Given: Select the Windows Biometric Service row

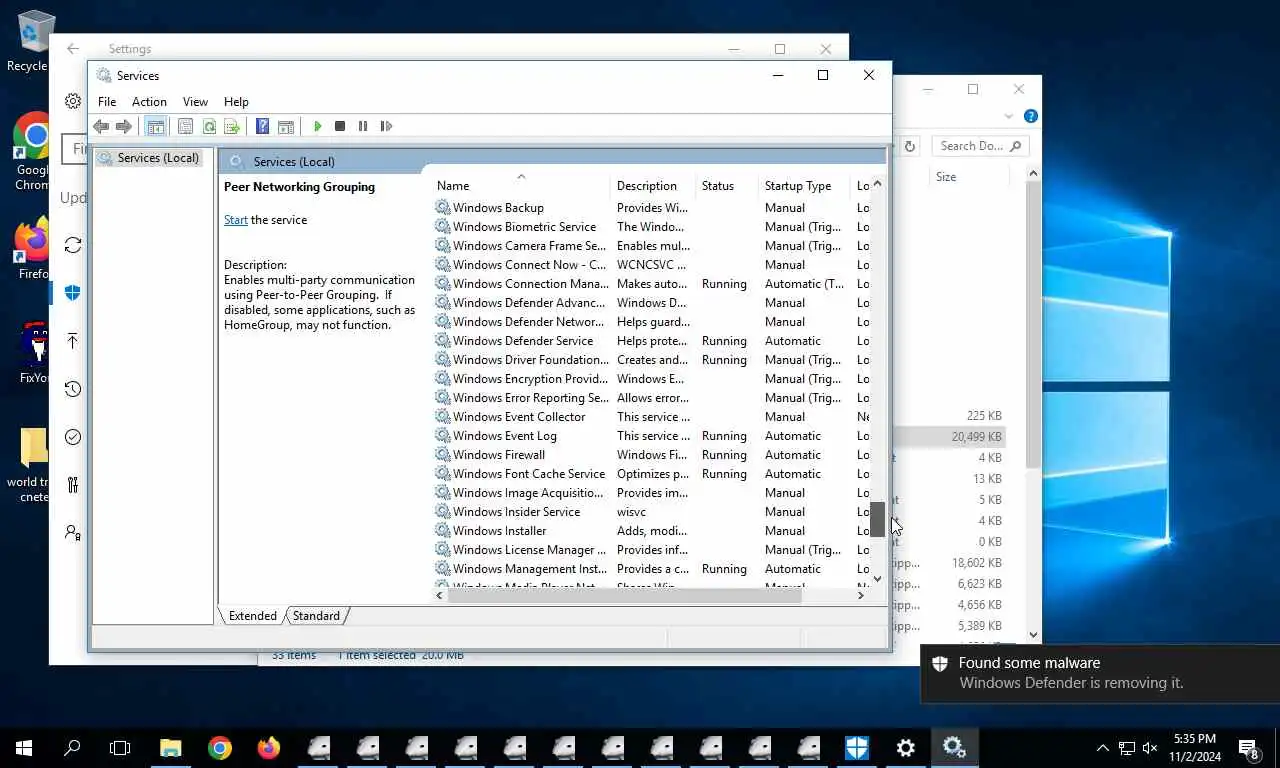Looking at the screenshot, I should [652, 227].
